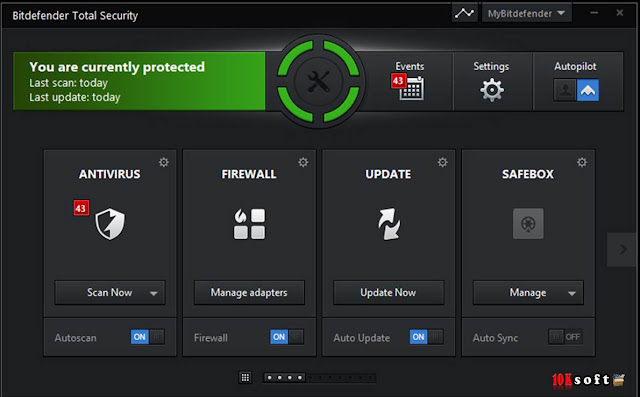Show next modules with right arrow
Viewport: 640px width, 397px height.
[622, 249]
